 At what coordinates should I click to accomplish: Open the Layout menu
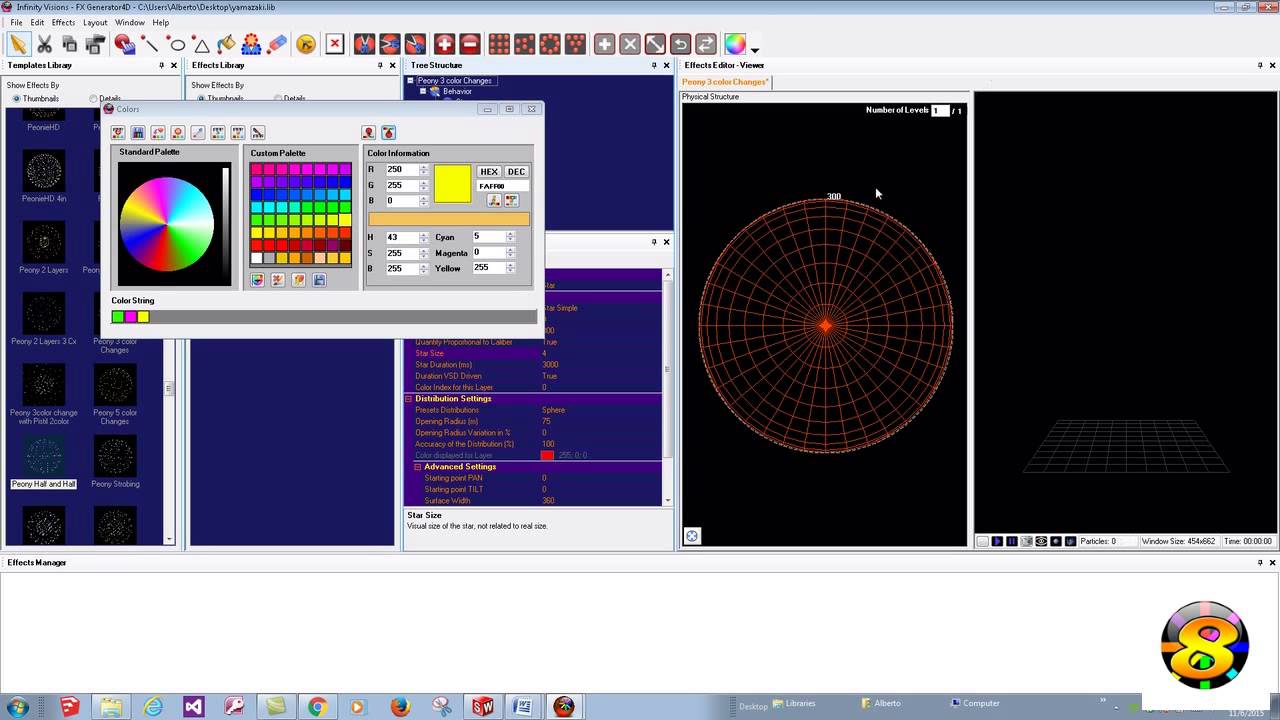click(x=95, y=22)
